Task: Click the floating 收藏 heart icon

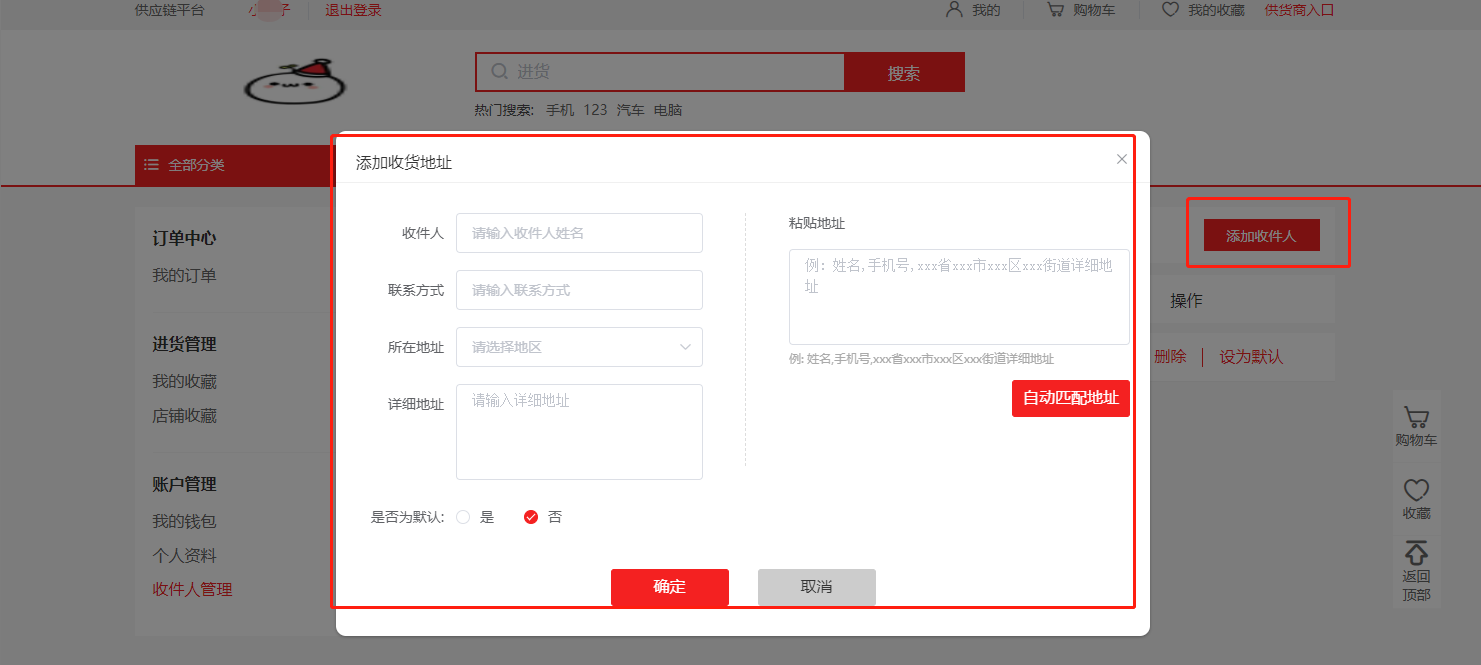Action: pos(1416,490)
